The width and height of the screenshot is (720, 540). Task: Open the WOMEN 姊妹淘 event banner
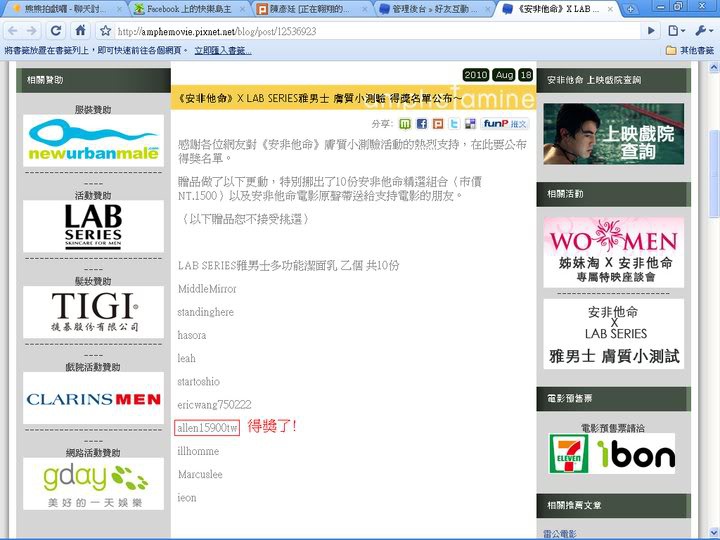[613, 252]
